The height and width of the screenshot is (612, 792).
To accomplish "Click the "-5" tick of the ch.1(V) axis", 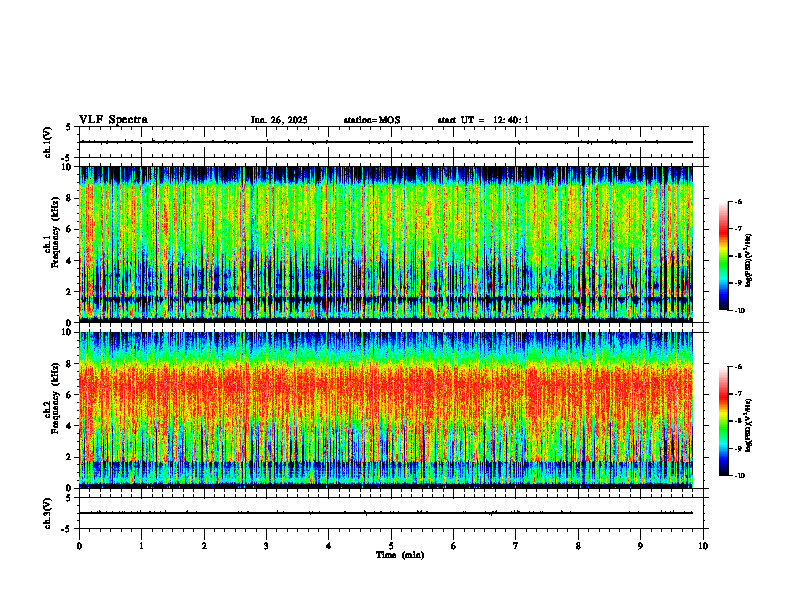I will point(66,158).
